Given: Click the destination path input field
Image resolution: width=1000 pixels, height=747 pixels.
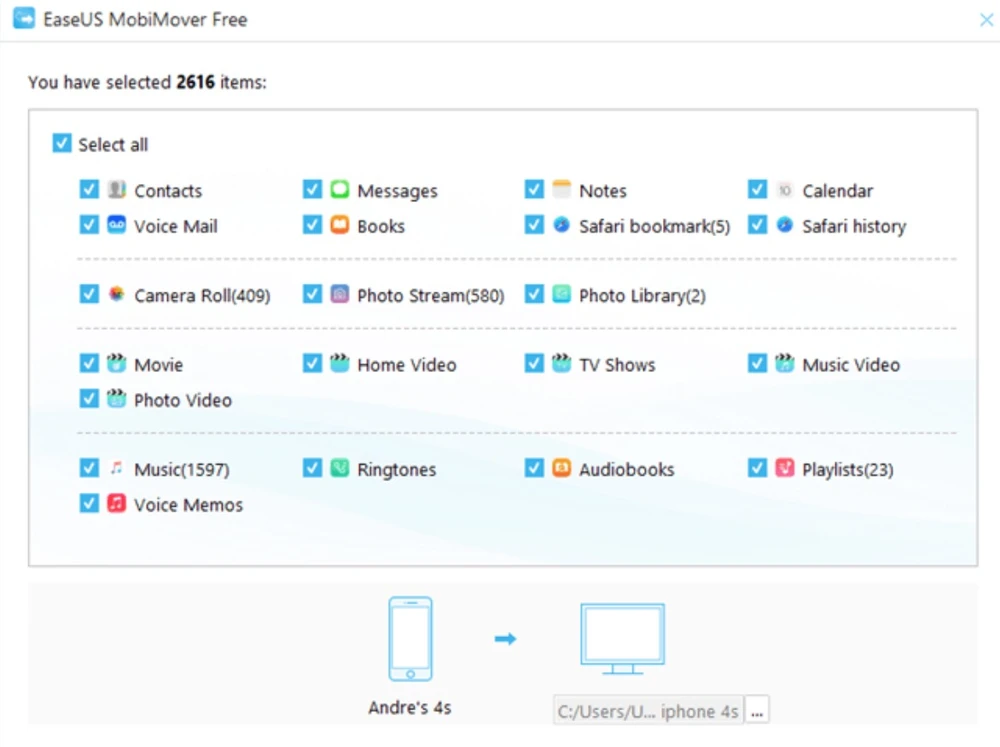Looking at the screenshot, I should click(648, 711).
